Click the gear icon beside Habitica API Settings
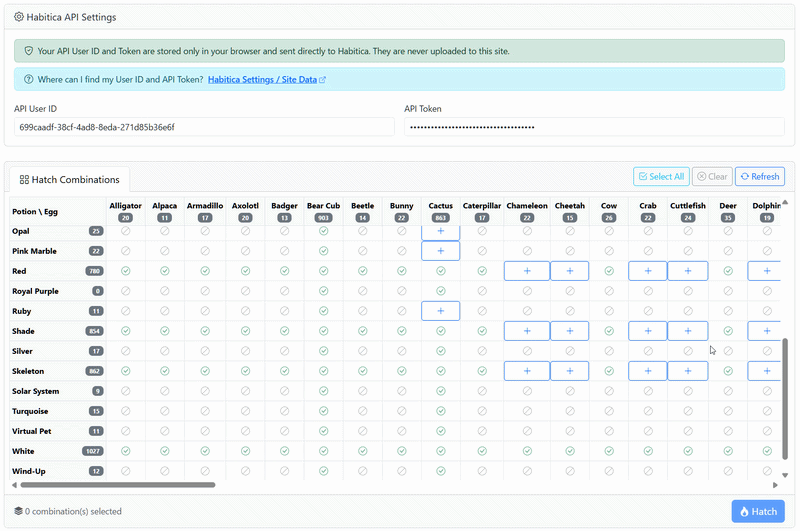The width and height of the screenshot is (800, 531). (x=19, y=17)
